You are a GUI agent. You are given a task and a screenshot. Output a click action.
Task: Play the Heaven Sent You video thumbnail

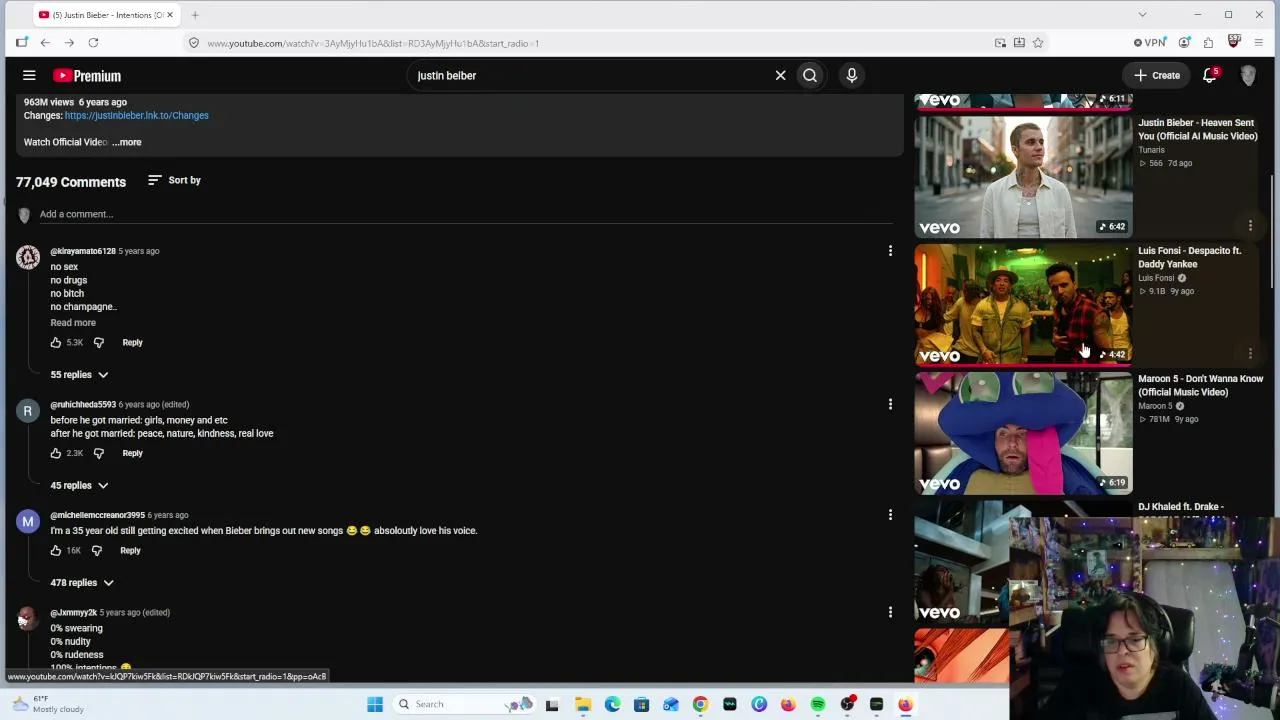point(1023,176)
